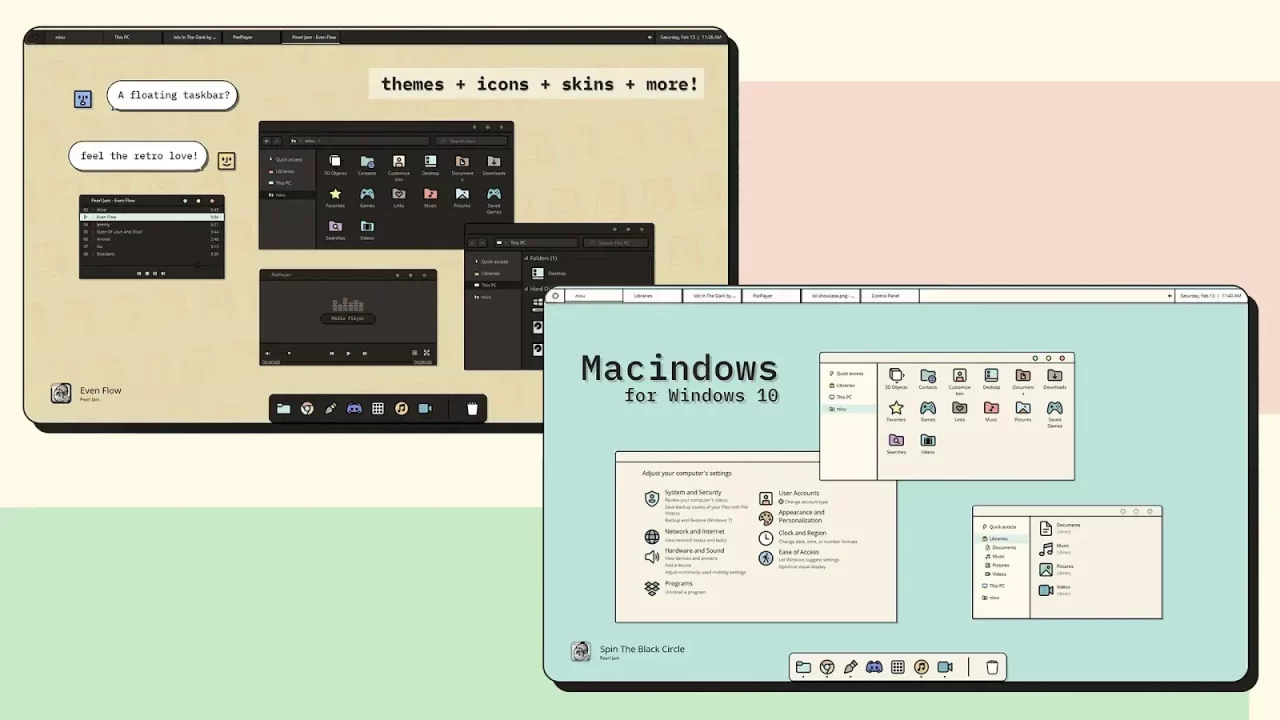Open Ease of Access category
This screenshot has height=720, width=1280.
tap(799, 552)
